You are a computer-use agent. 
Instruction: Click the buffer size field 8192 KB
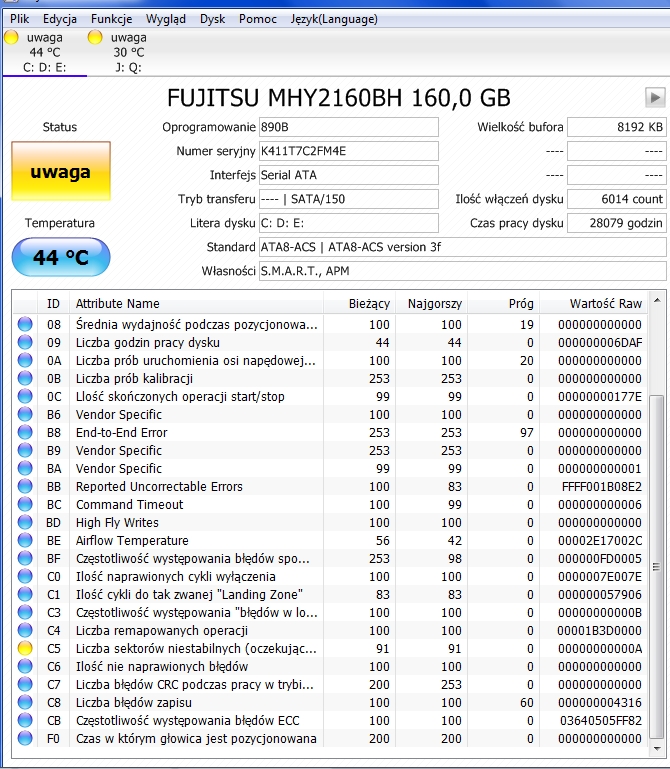click(617, 127)
